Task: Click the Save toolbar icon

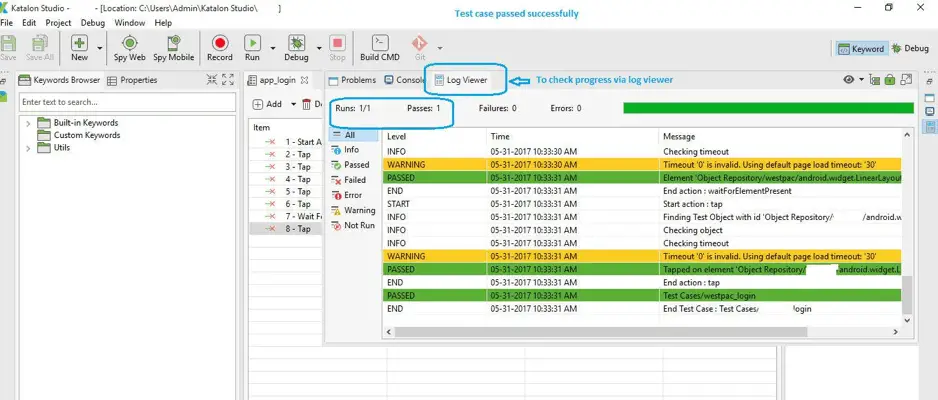Action: pos(8,47)
